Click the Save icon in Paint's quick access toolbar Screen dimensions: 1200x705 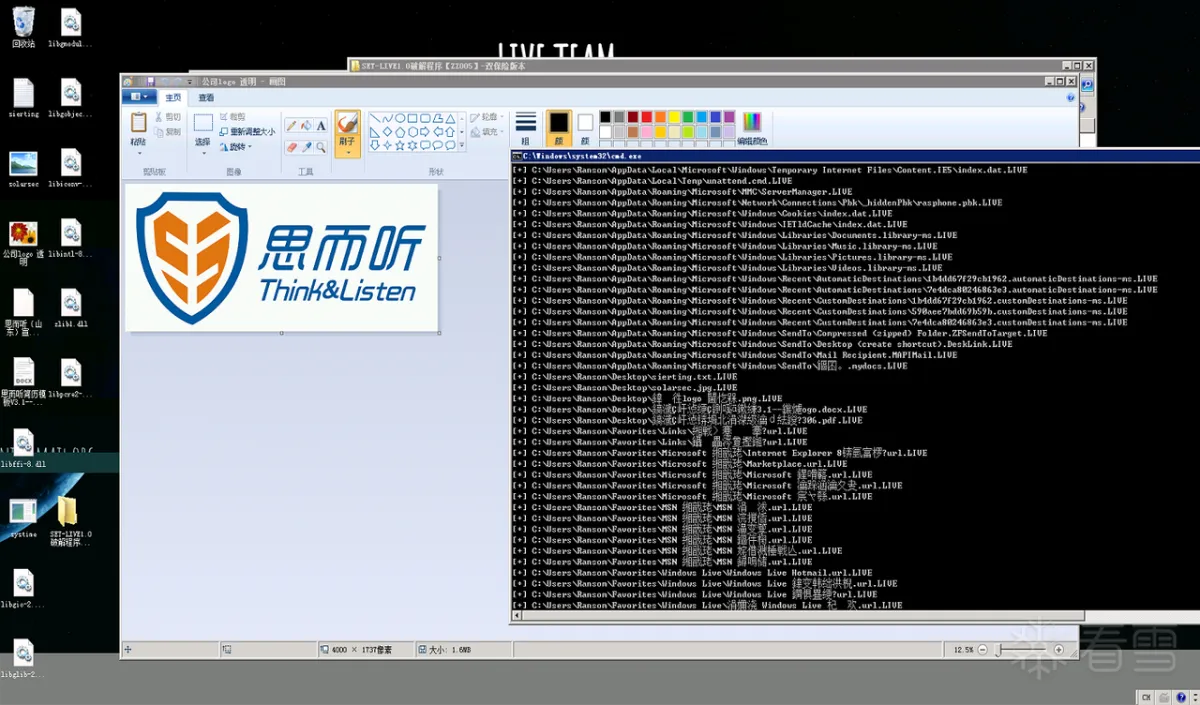[150, 81]
